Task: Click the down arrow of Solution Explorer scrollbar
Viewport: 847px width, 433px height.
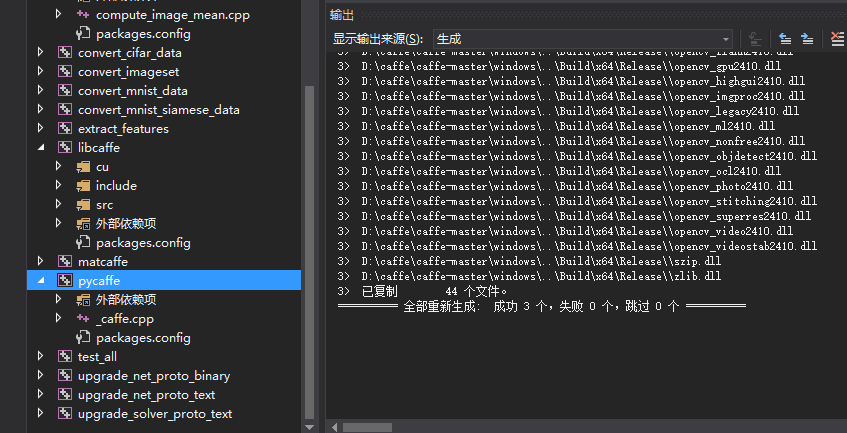Action: pos(310,427)
